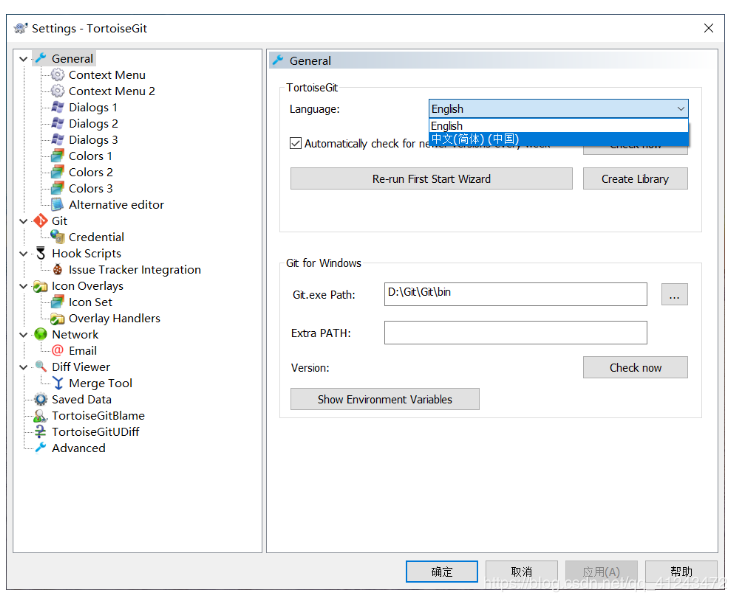
Task: Select the Merge Tool entry text
Action: [100, 383]
